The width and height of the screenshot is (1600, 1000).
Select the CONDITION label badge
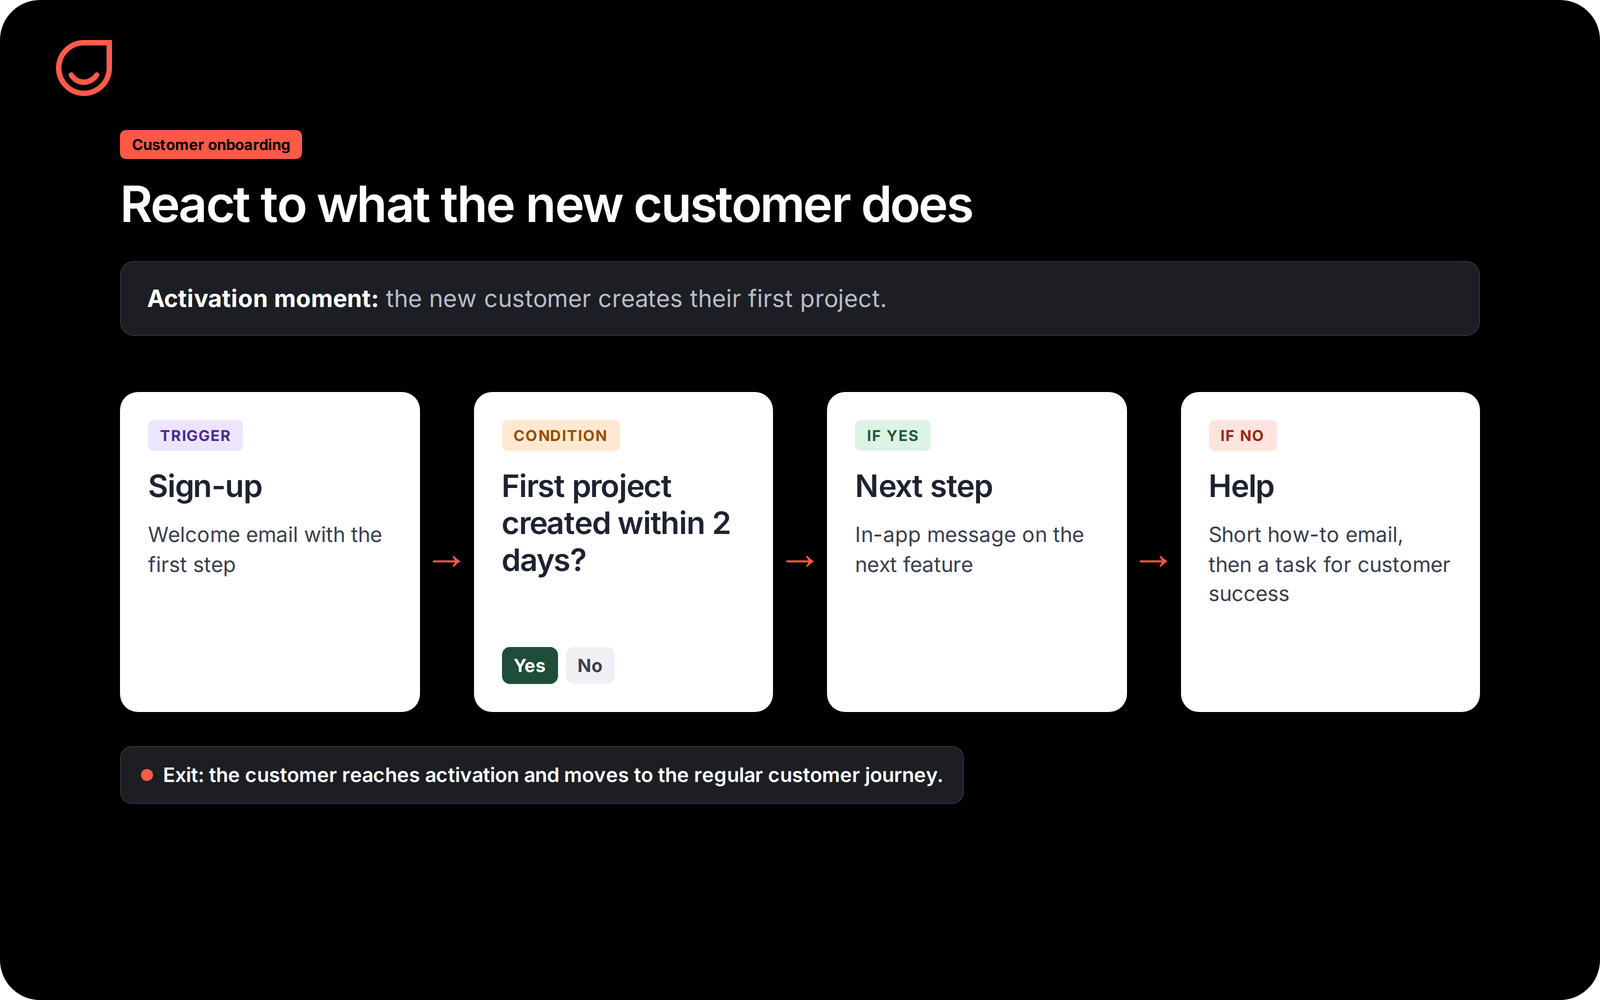click(560, 436)
